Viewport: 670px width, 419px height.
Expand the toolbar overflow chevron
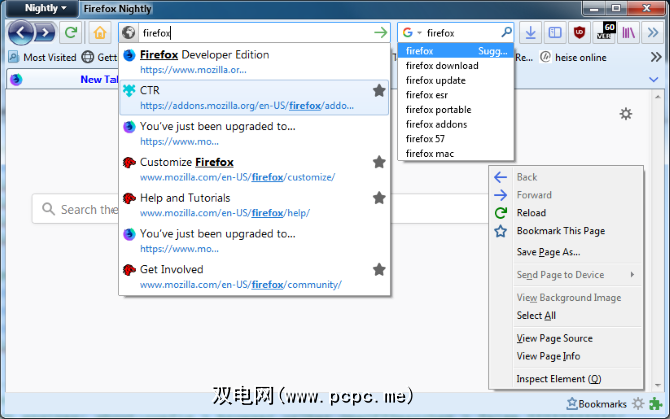(652, 32)
